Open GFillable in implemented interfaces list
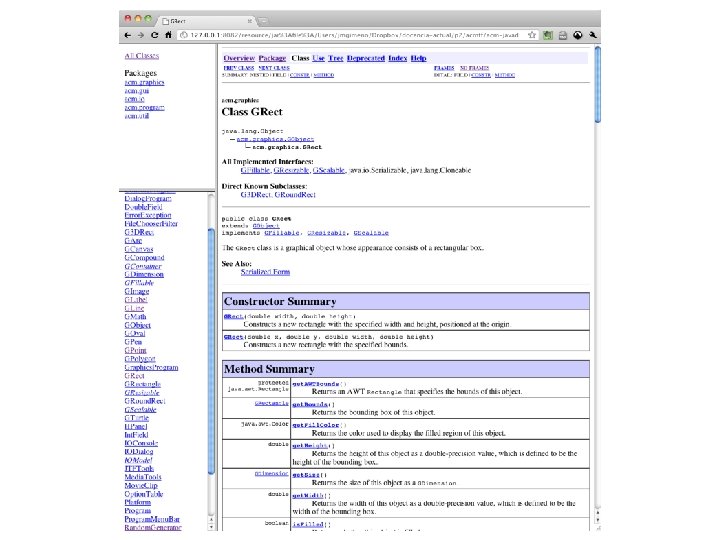This screenshot has width=720, height=540. [x=255, y=170]
